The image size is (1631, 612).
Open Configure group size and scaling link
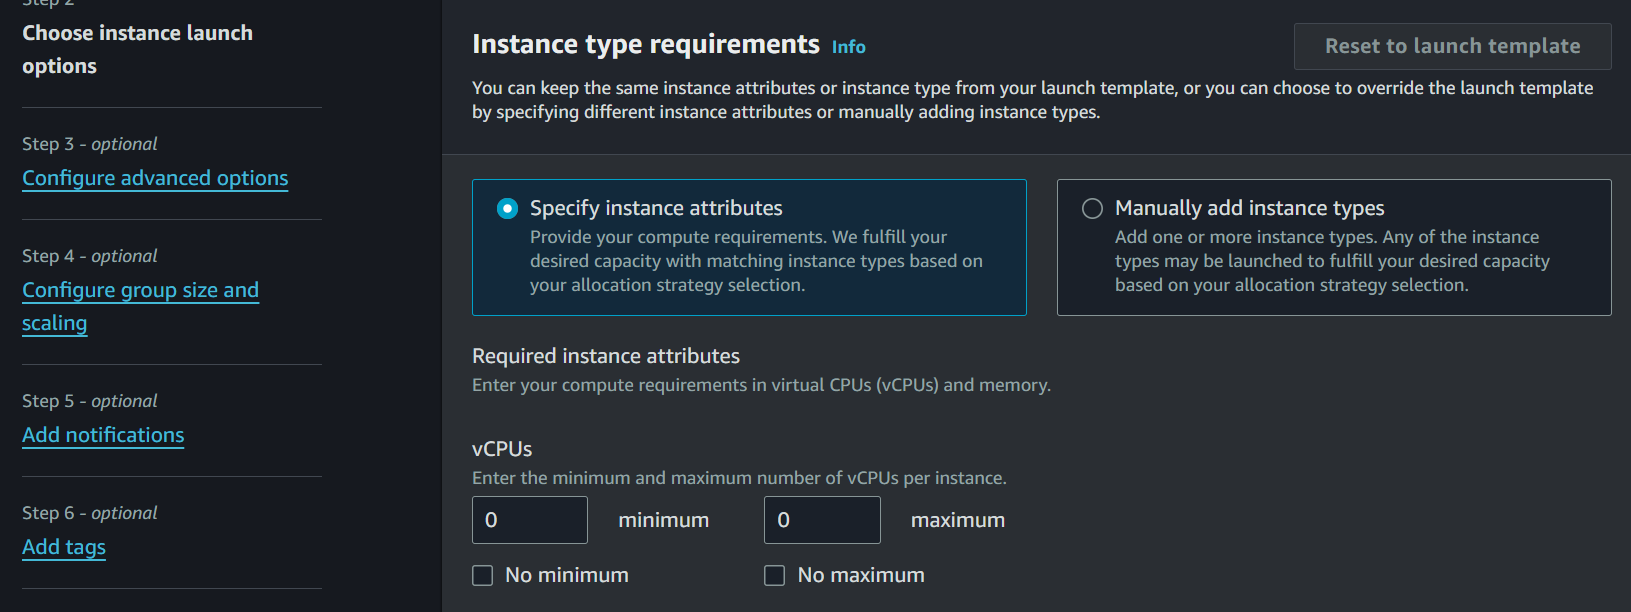click(x=140, y=290)
